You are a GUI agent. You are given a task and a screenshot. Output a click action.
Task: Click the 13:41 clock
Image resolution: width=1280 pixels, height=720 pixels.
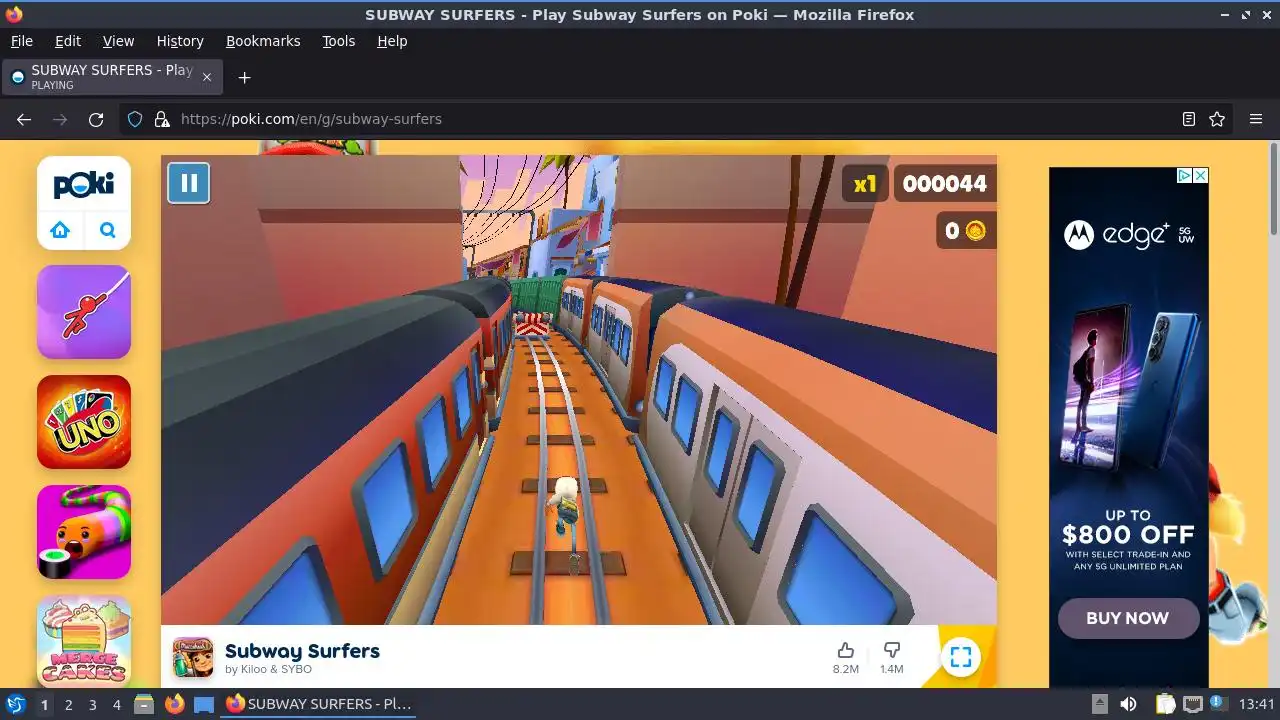(1257, 704)
